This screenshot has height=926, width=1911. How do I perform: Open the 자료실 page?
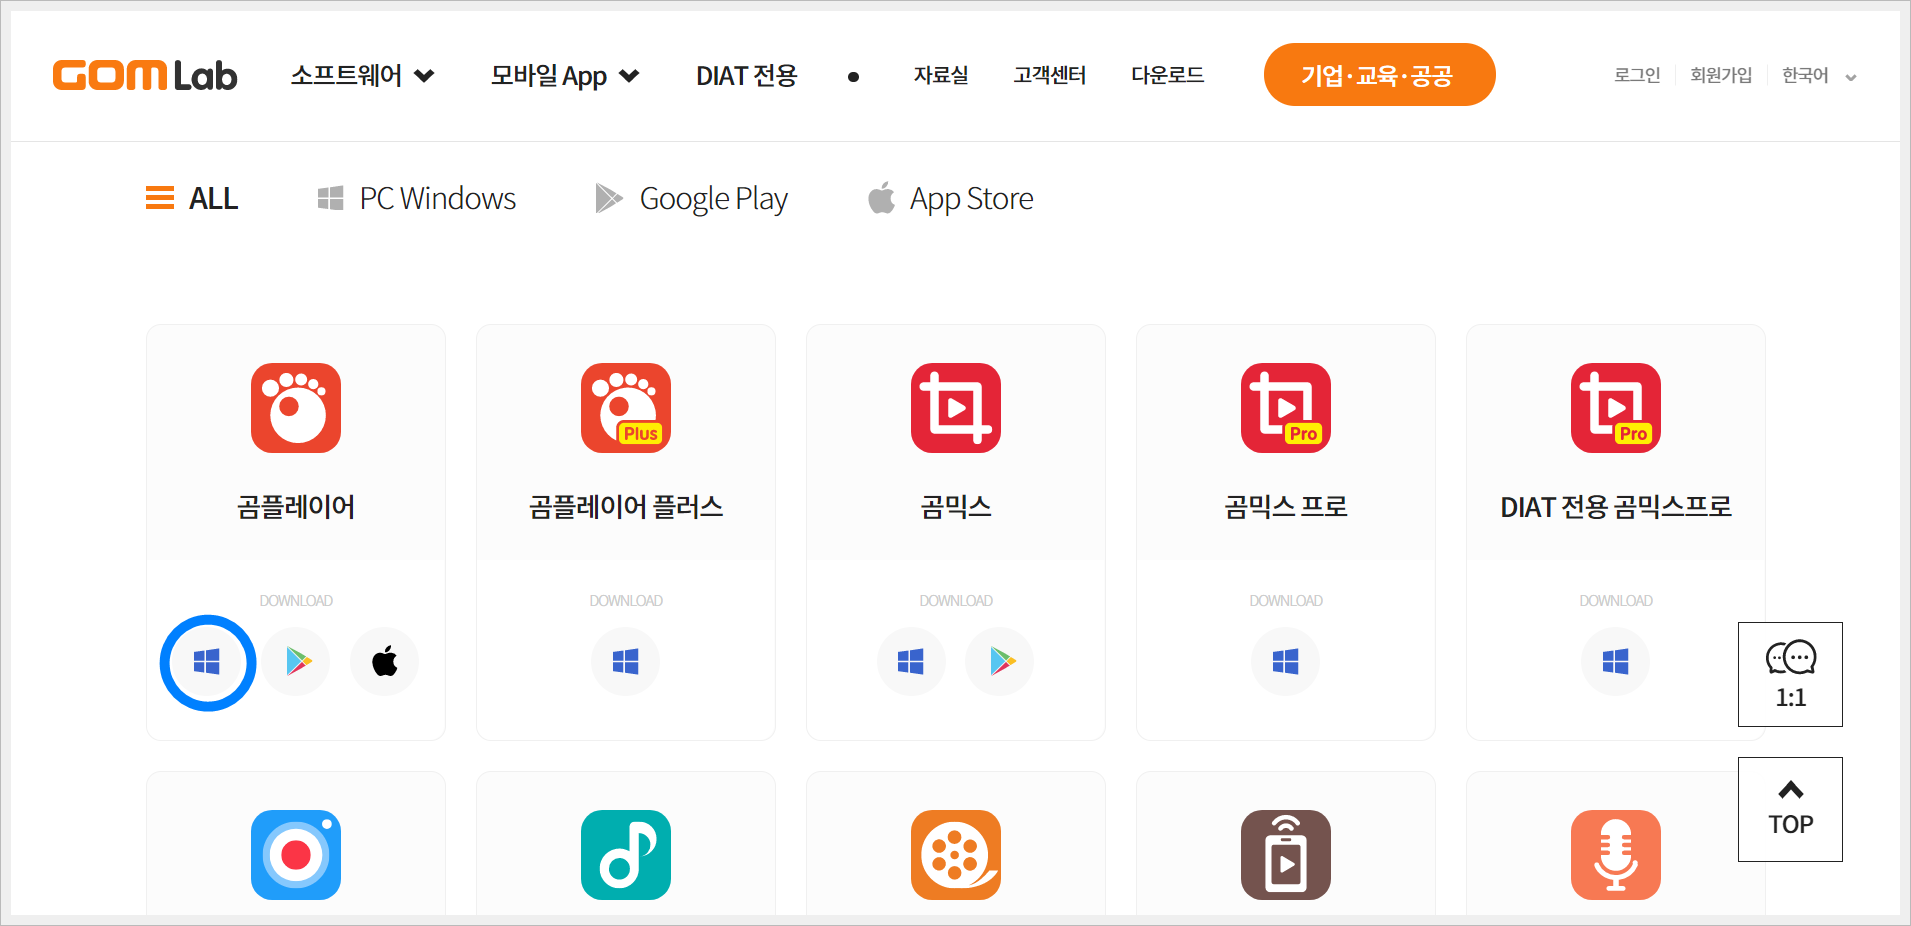click(x=941, y=75)
